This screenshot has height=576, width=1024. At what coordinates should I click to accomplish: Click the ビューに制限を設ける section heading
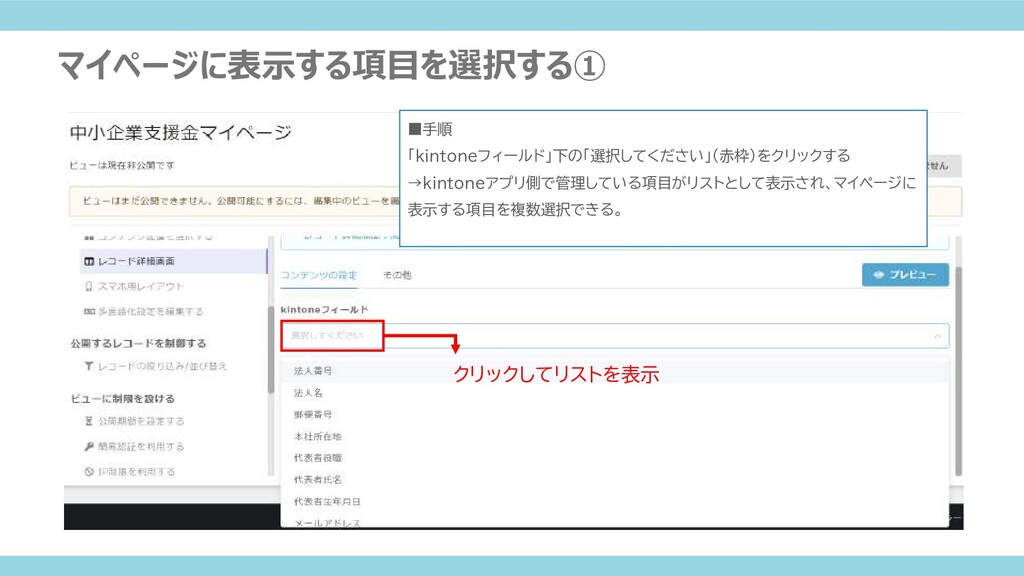point(123,398)
